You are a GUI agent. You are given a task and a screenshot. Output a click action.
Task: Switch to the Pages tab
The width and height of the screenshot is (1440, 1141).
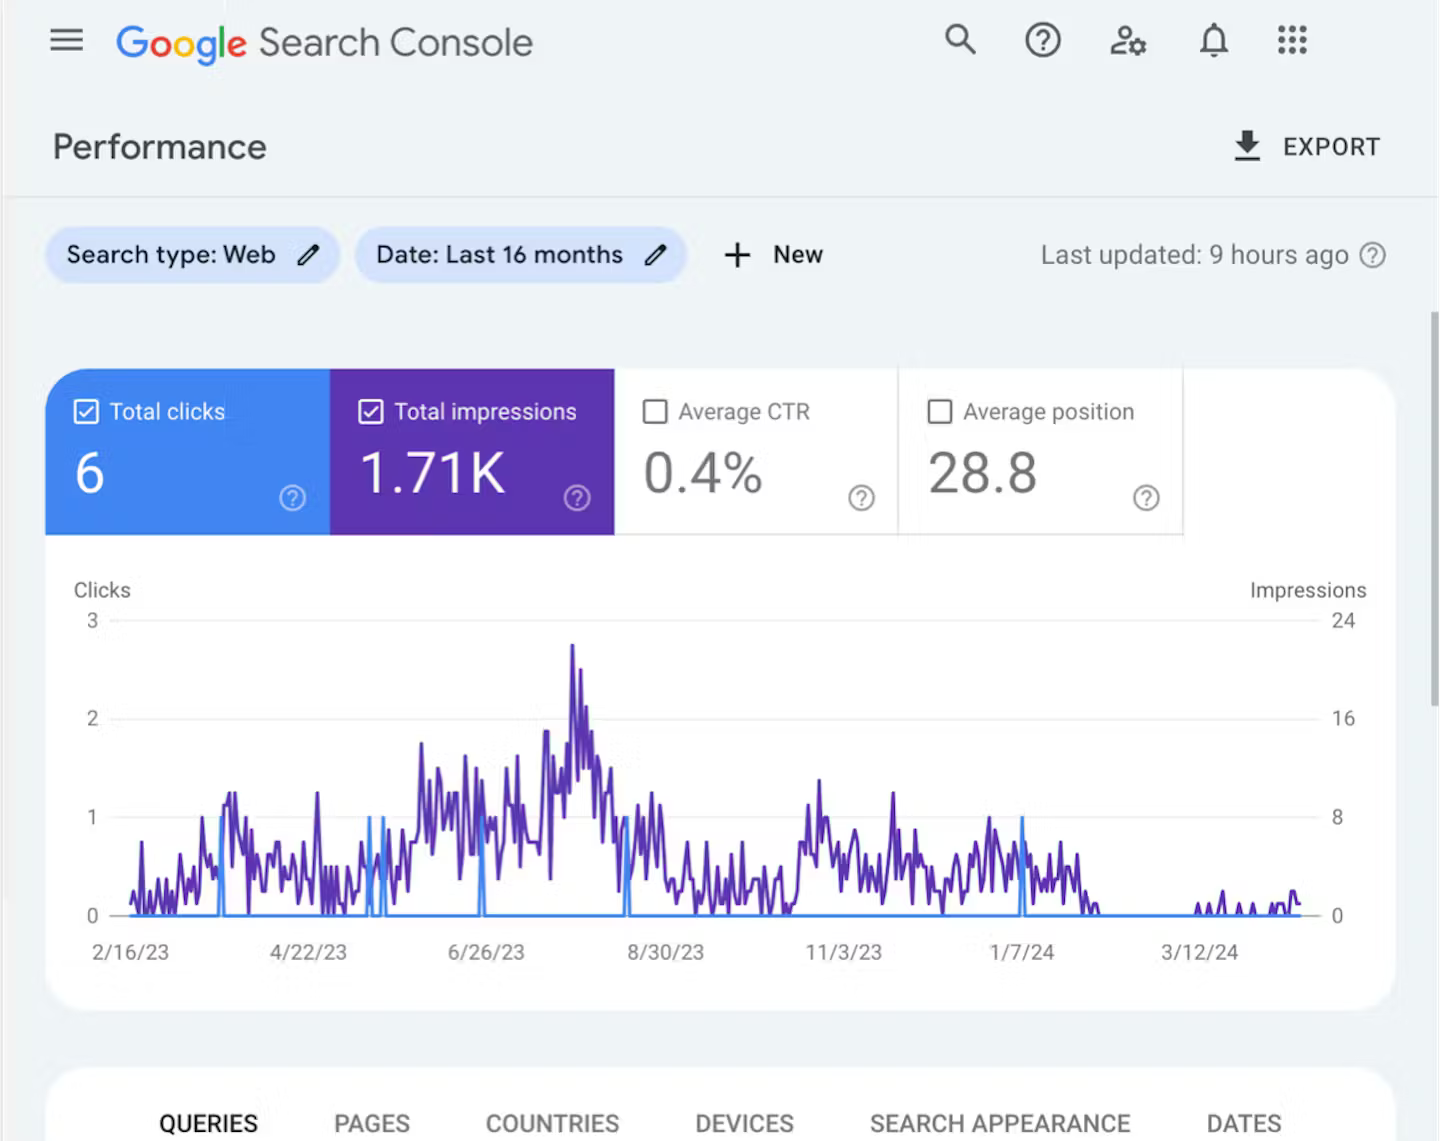click(x=372, y=1123)
